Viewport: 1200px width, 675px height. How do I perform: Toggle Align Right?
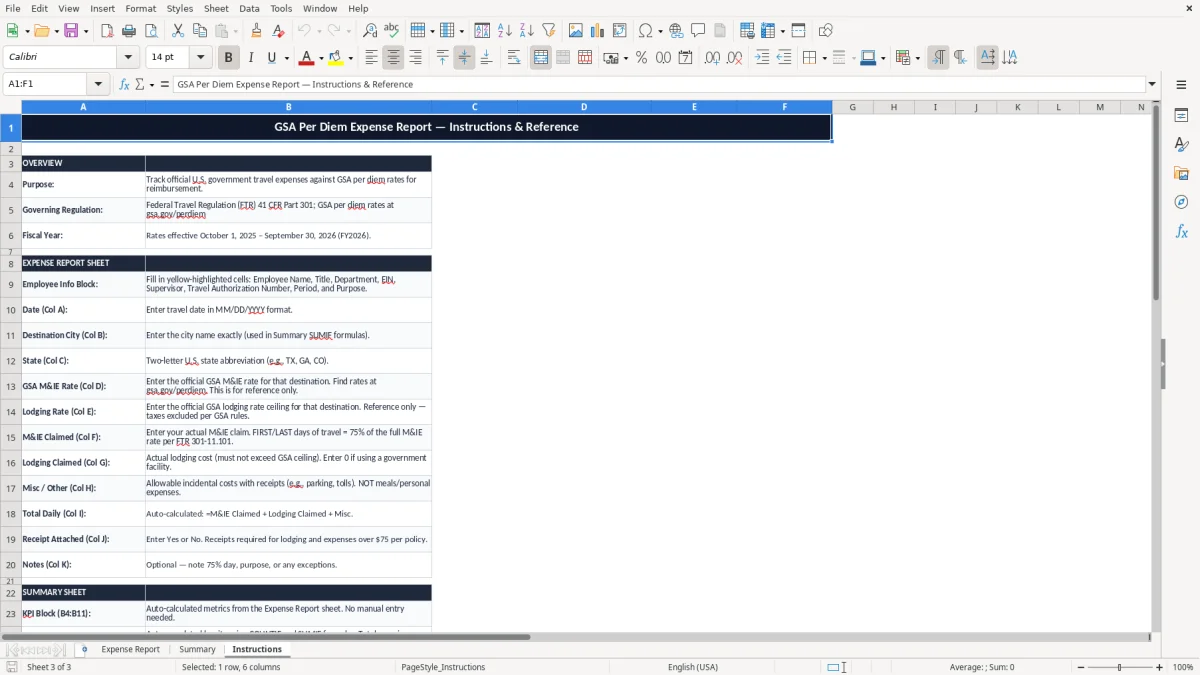click(x=415, y=58)
